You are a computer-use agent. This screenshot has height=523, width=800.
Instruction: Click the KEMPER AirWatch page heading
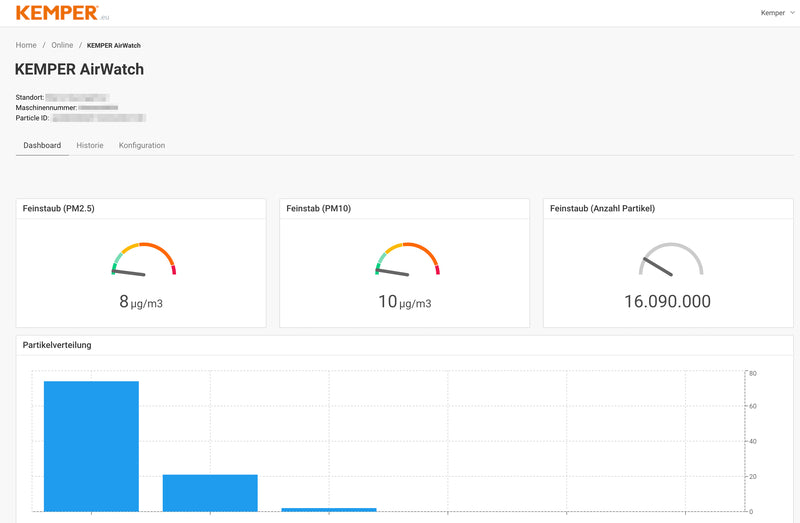tap(80, 70)
